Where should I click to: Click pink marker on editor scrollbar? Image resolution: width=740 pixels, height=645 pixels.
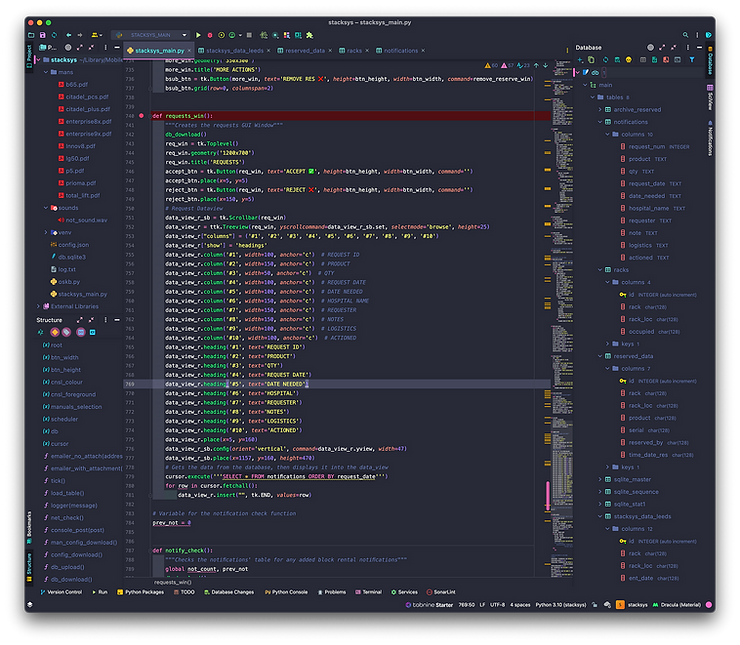click(547, 495)
